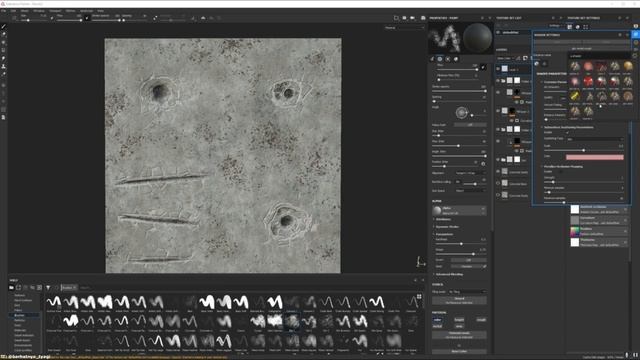Toggle visibility of the bottom Concrete layer
This screenshot has width=640, height=360.
click(x=498, y=195)
